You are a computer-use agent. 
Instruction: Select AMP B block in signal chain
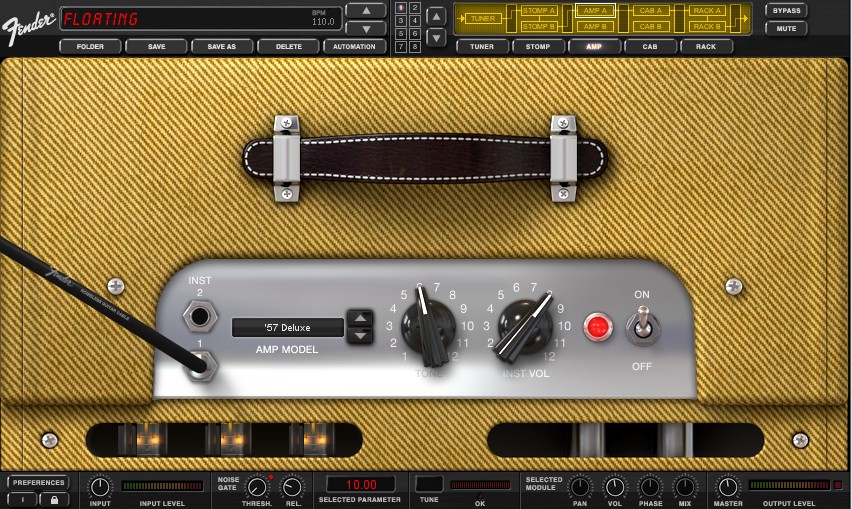tap(595, 26)
